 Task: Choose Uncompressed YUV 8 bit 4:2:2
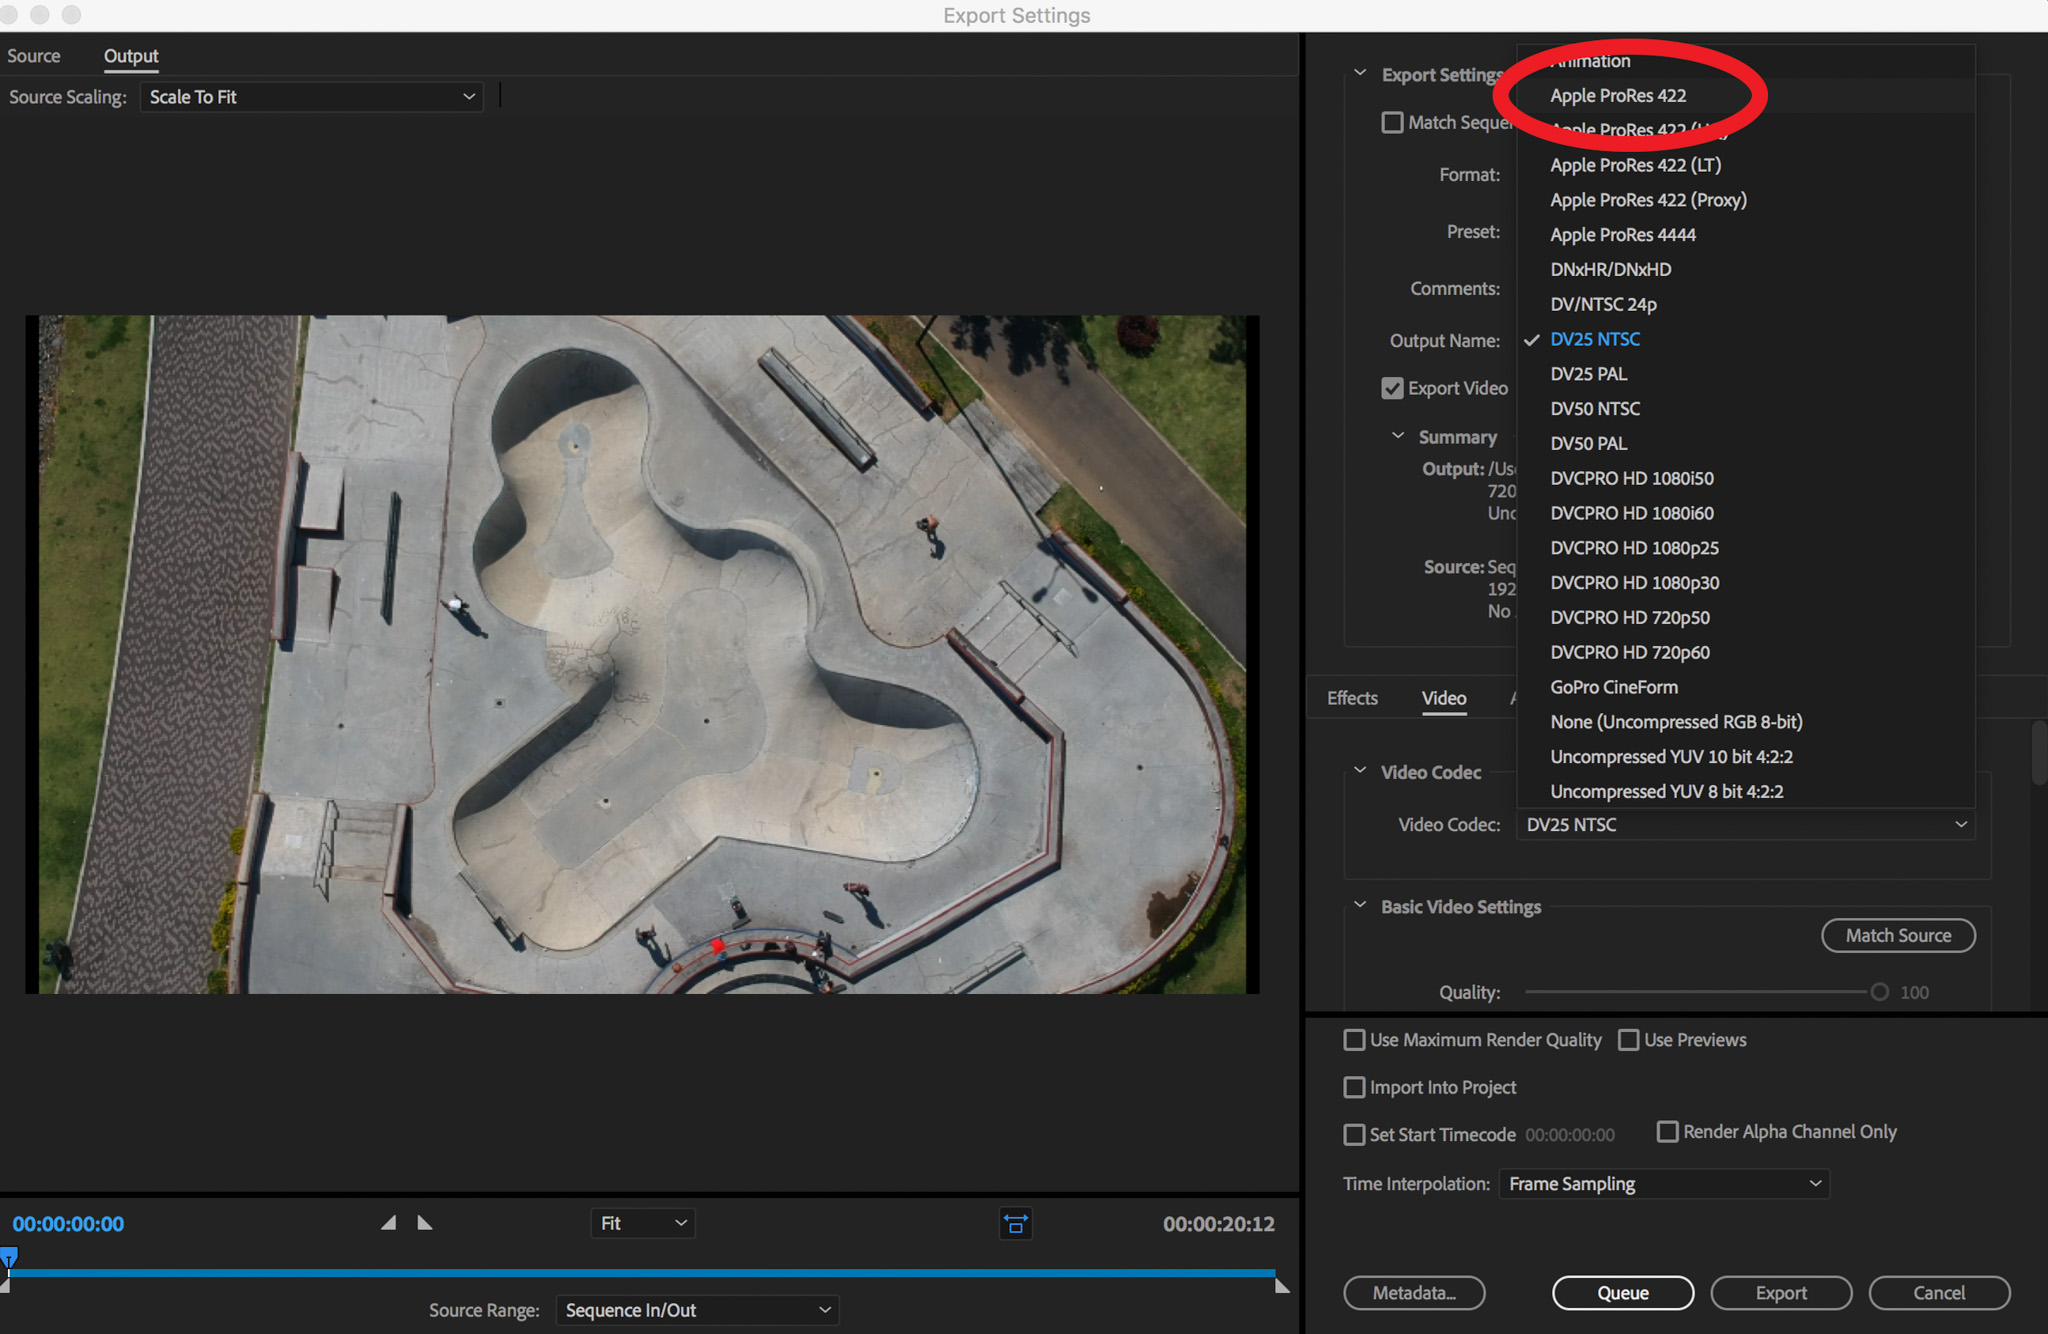1745,791
